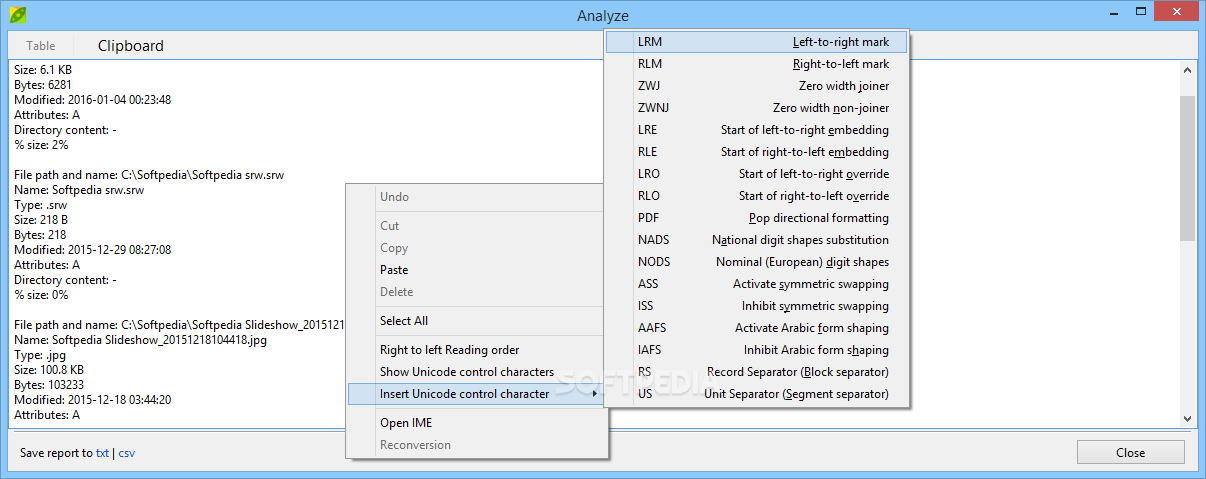Click 'Name: Softpedia Slideshow_20151218104418.jpg' line
1206x479 pixels.
(x=140, y=340)
